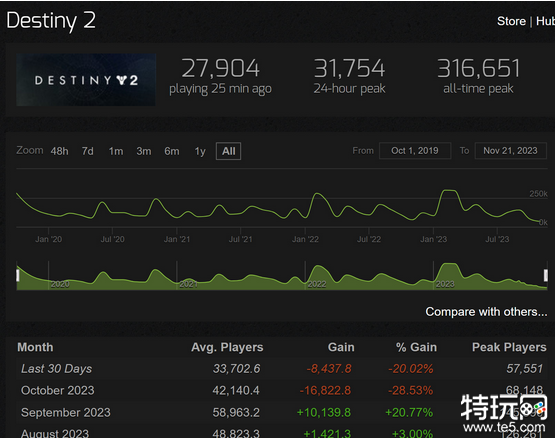Click the Jan '20 axis label

[x=48, y=239]
